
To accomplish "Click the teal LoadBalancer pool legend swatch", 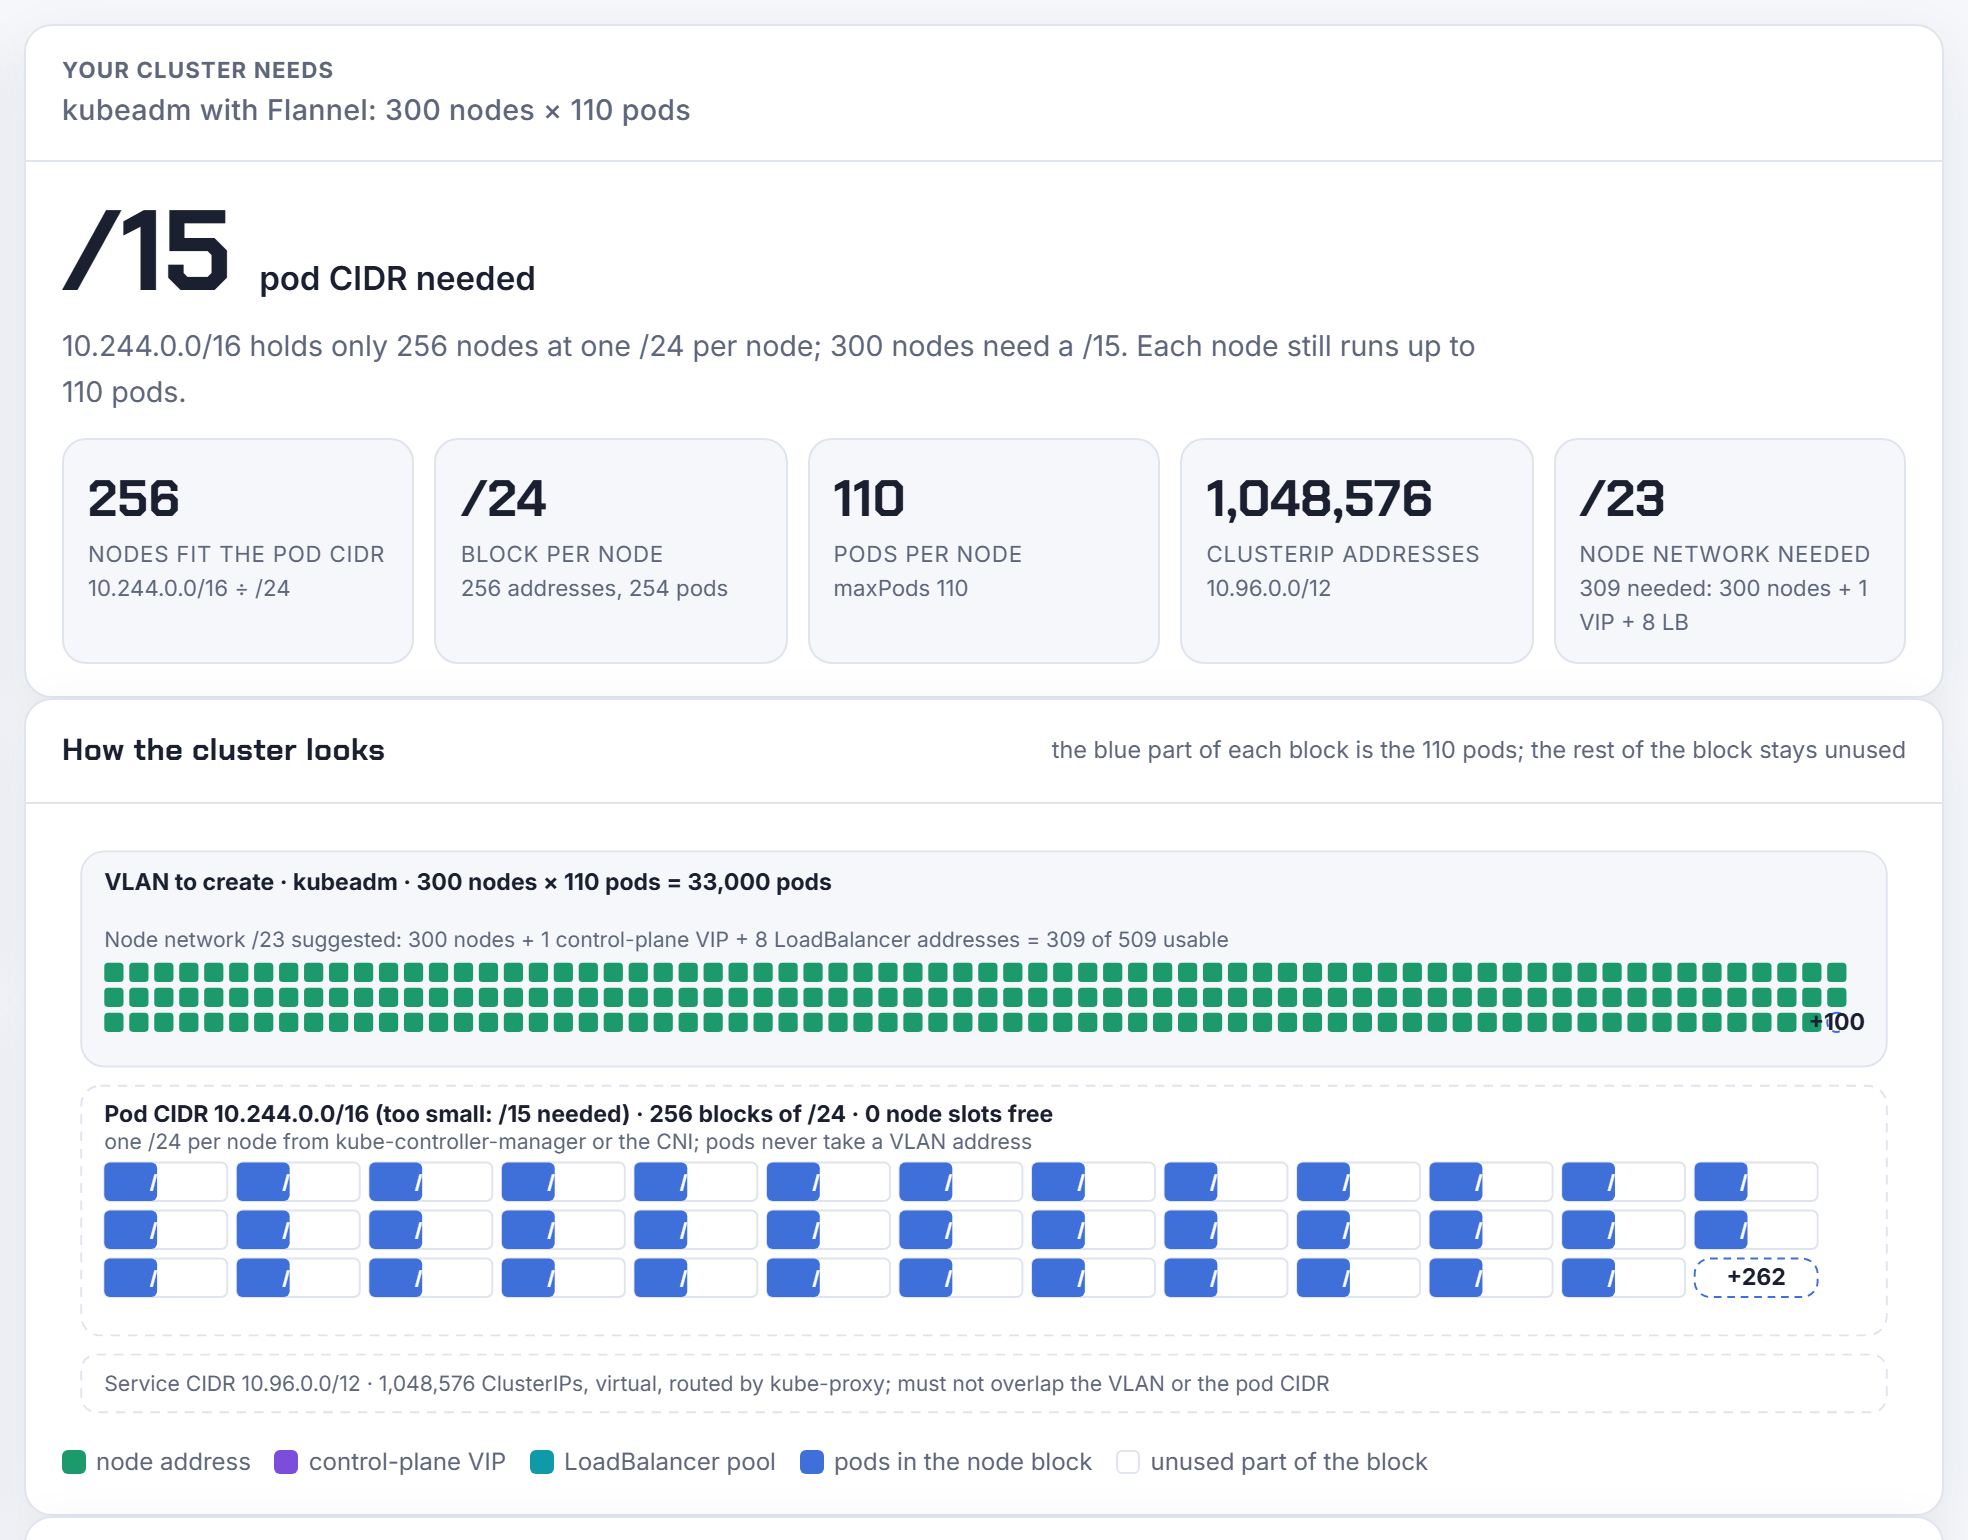I will click(542, 1462).
